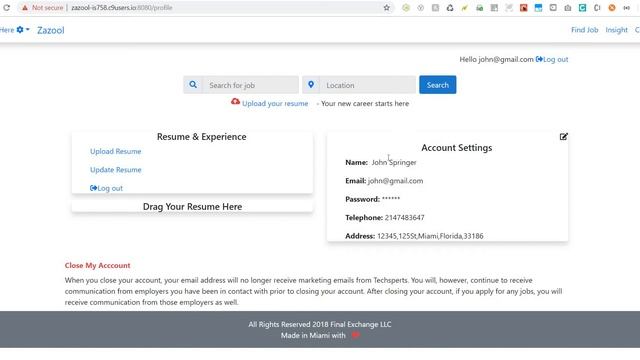Click the Account Settings heading

tap(456, 148)
